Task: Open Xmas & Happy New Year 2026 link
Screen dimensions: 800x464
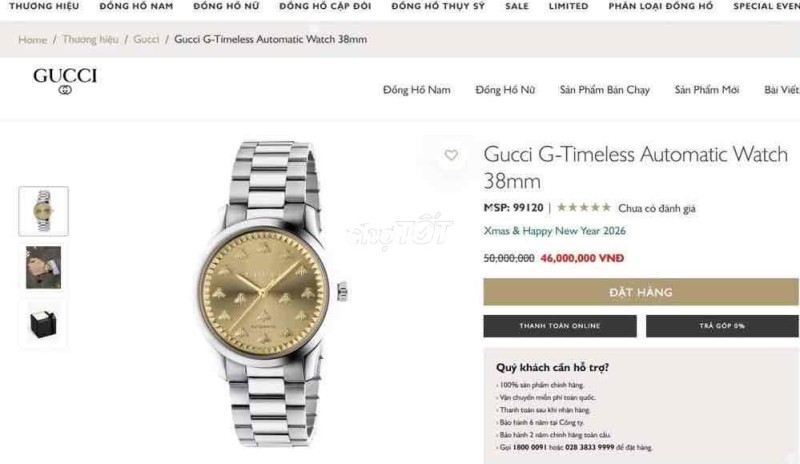Action: click(555, 231)
